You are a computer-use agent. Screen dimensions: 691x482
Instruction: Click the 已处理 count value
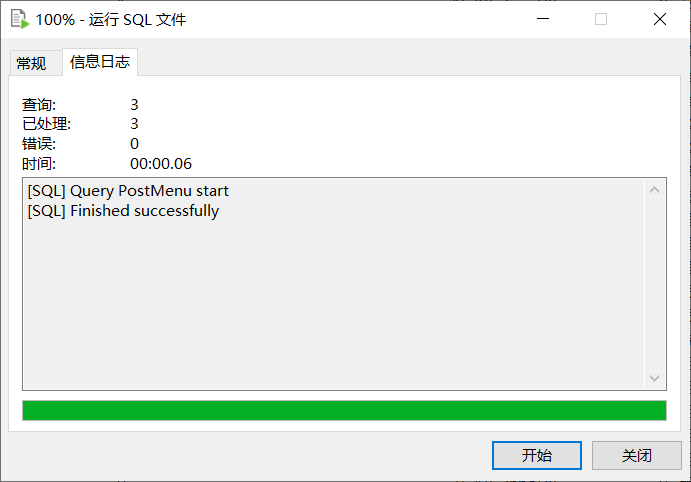point(134,124)
